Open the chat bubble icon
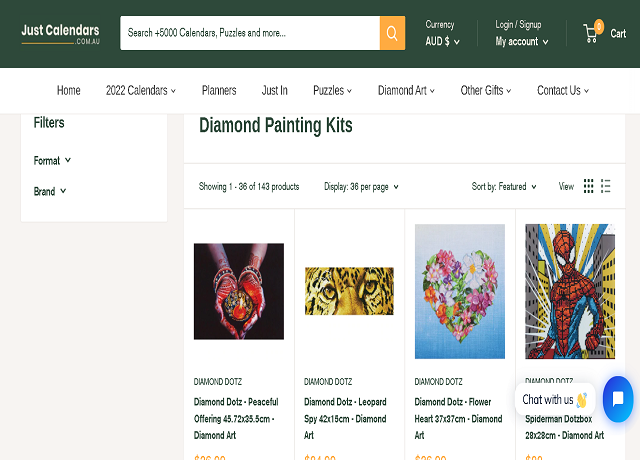Screen dimensions: 640x460 [617, 399]
